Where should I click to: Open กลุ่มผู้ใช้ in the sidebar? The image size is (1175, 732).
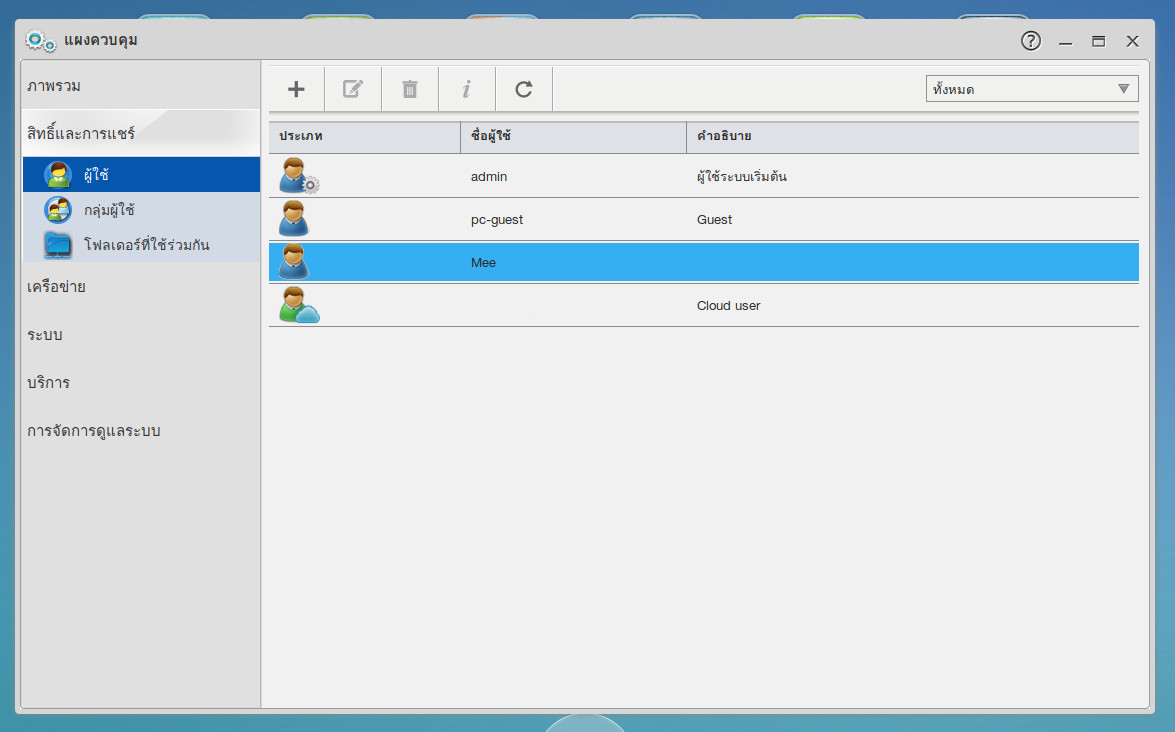coord(142,210)
